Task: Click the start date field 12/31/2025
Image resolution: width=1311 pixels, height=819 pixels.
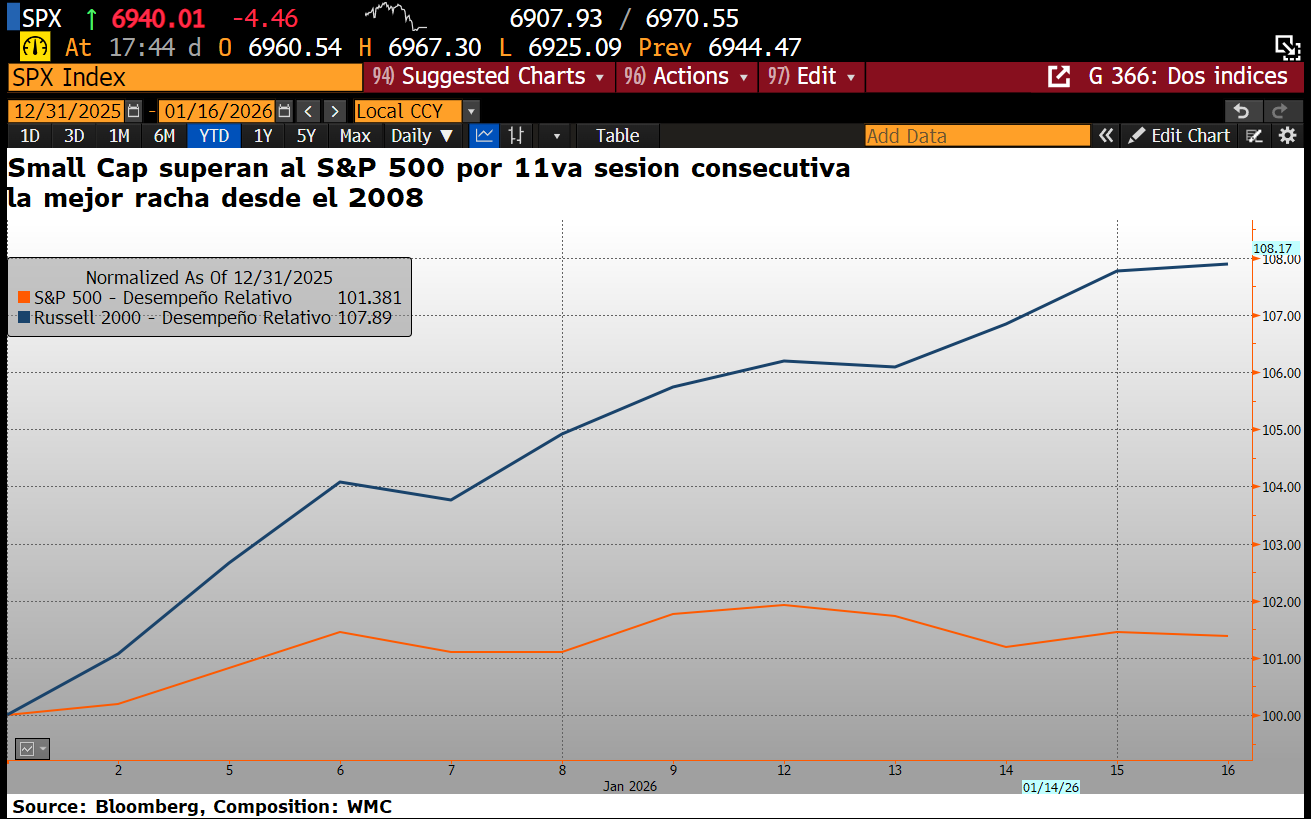Action: click(66, 111)
